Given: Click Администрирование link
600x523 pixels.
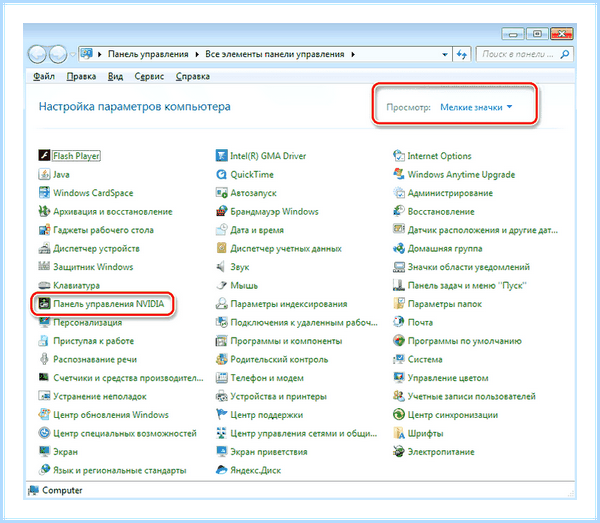Looking at the screenshot, I should click(450, 193).
